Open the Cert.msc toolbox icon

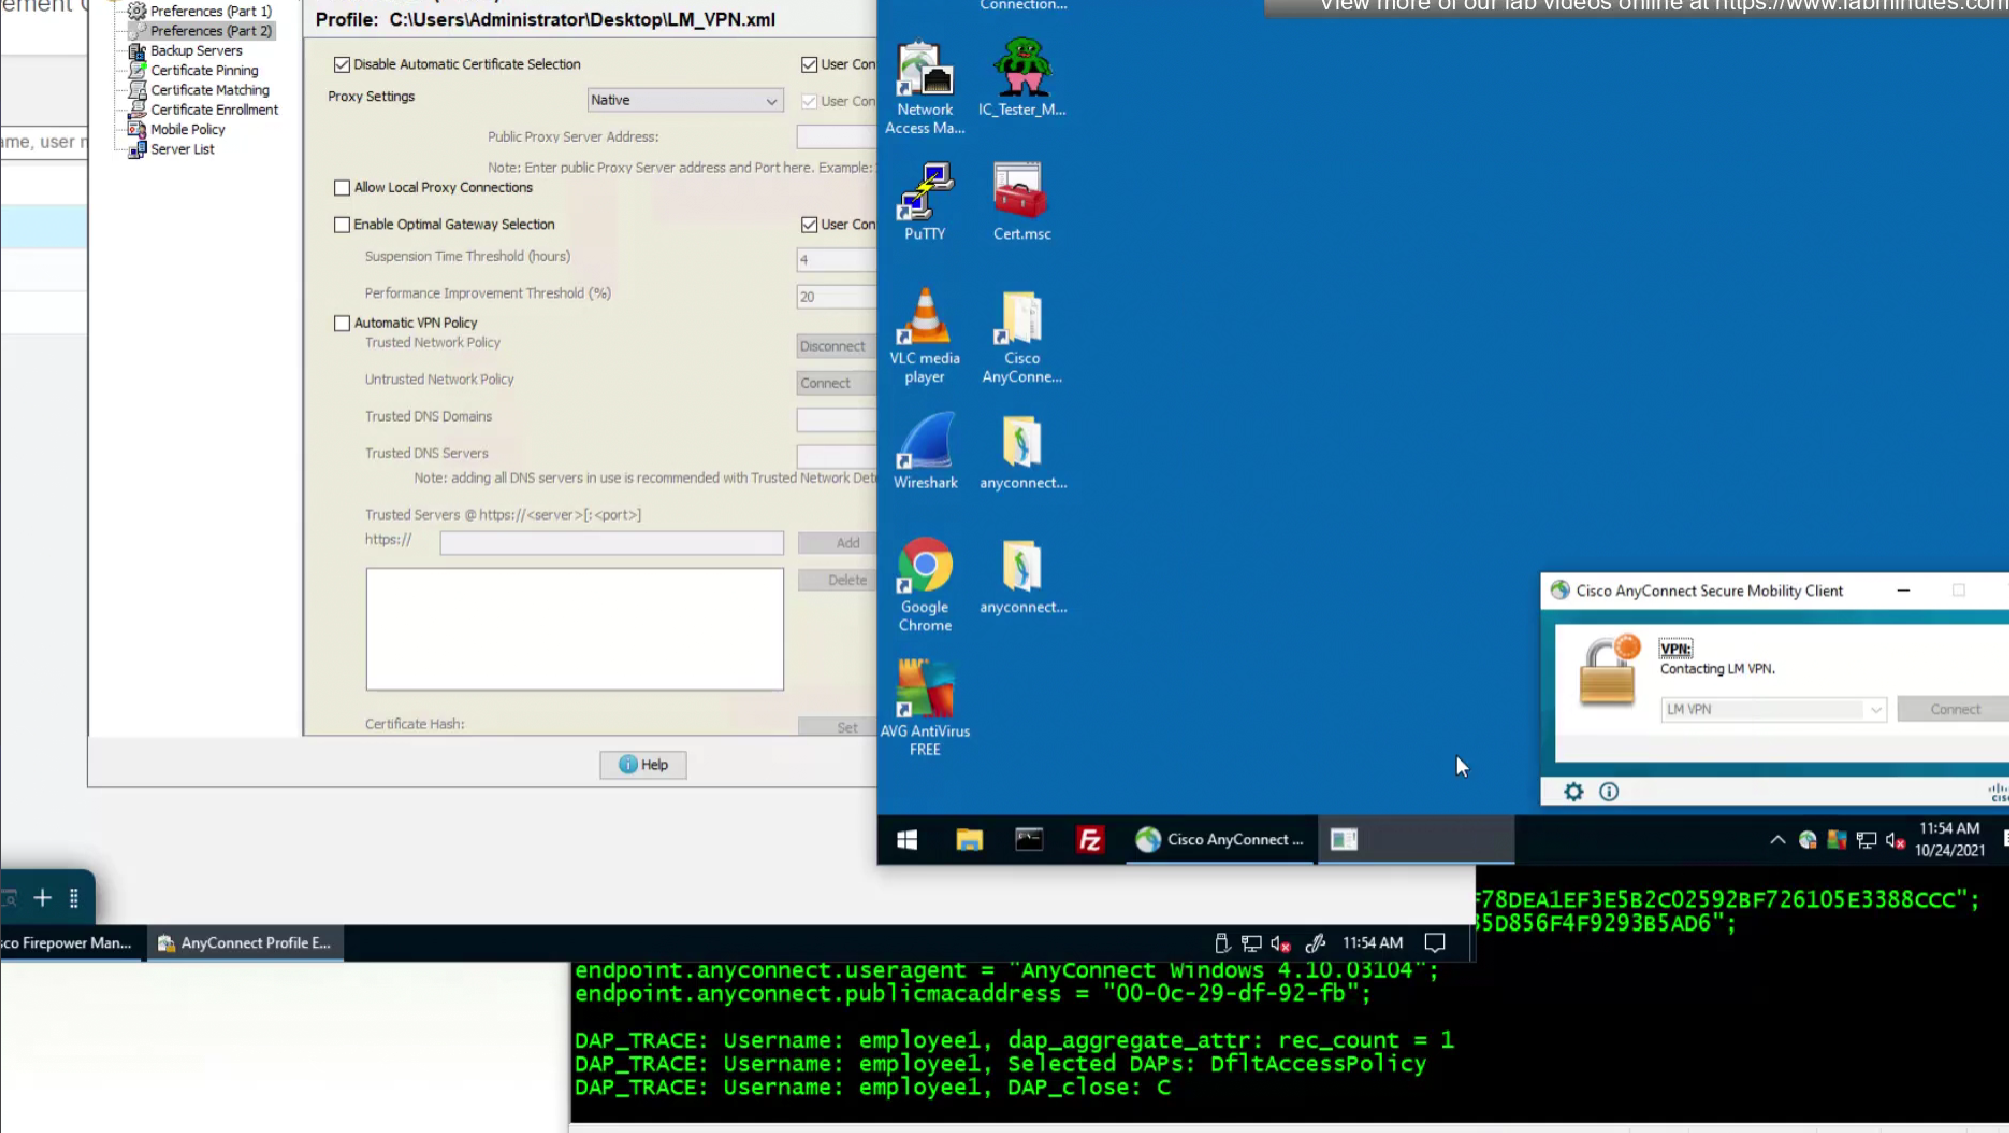coord(1021,201)
